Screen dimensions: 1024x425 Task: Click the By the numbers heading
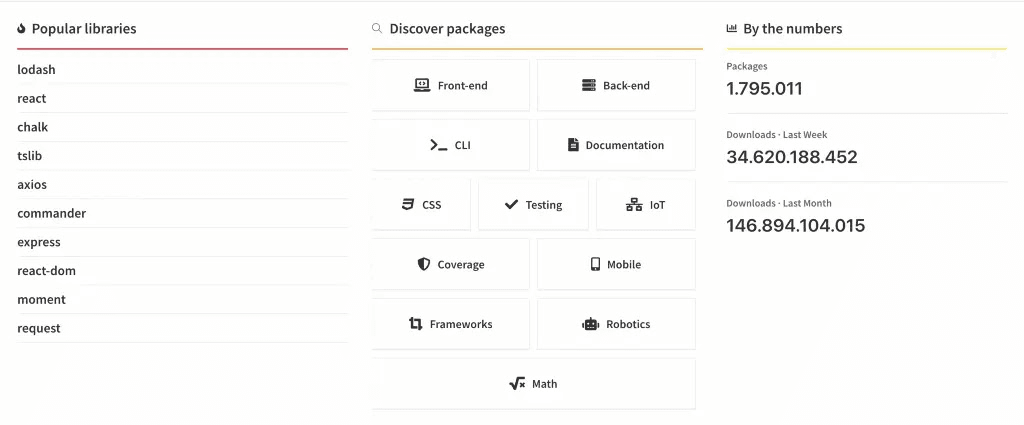[793, 29]
